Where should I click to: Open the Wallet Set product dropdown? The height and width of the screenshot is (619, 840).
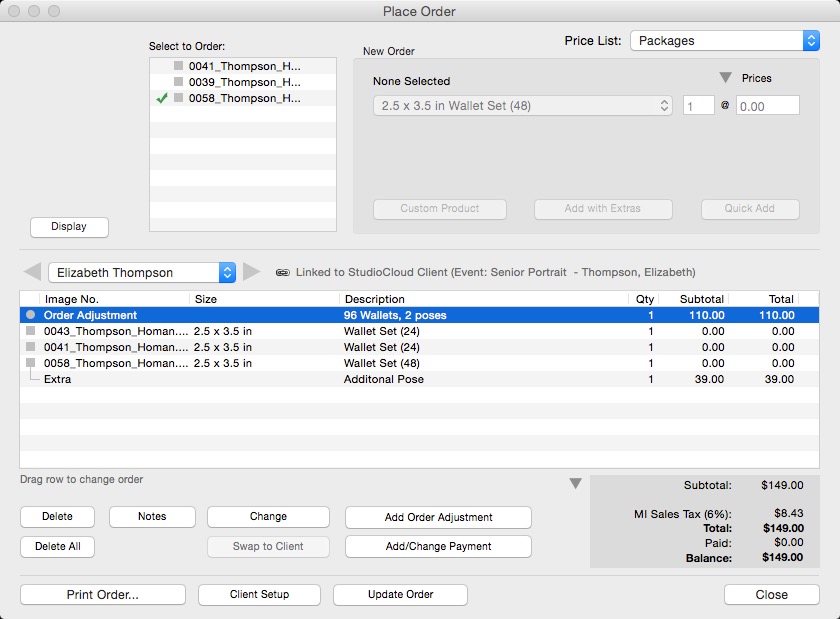tap(523, 106)
